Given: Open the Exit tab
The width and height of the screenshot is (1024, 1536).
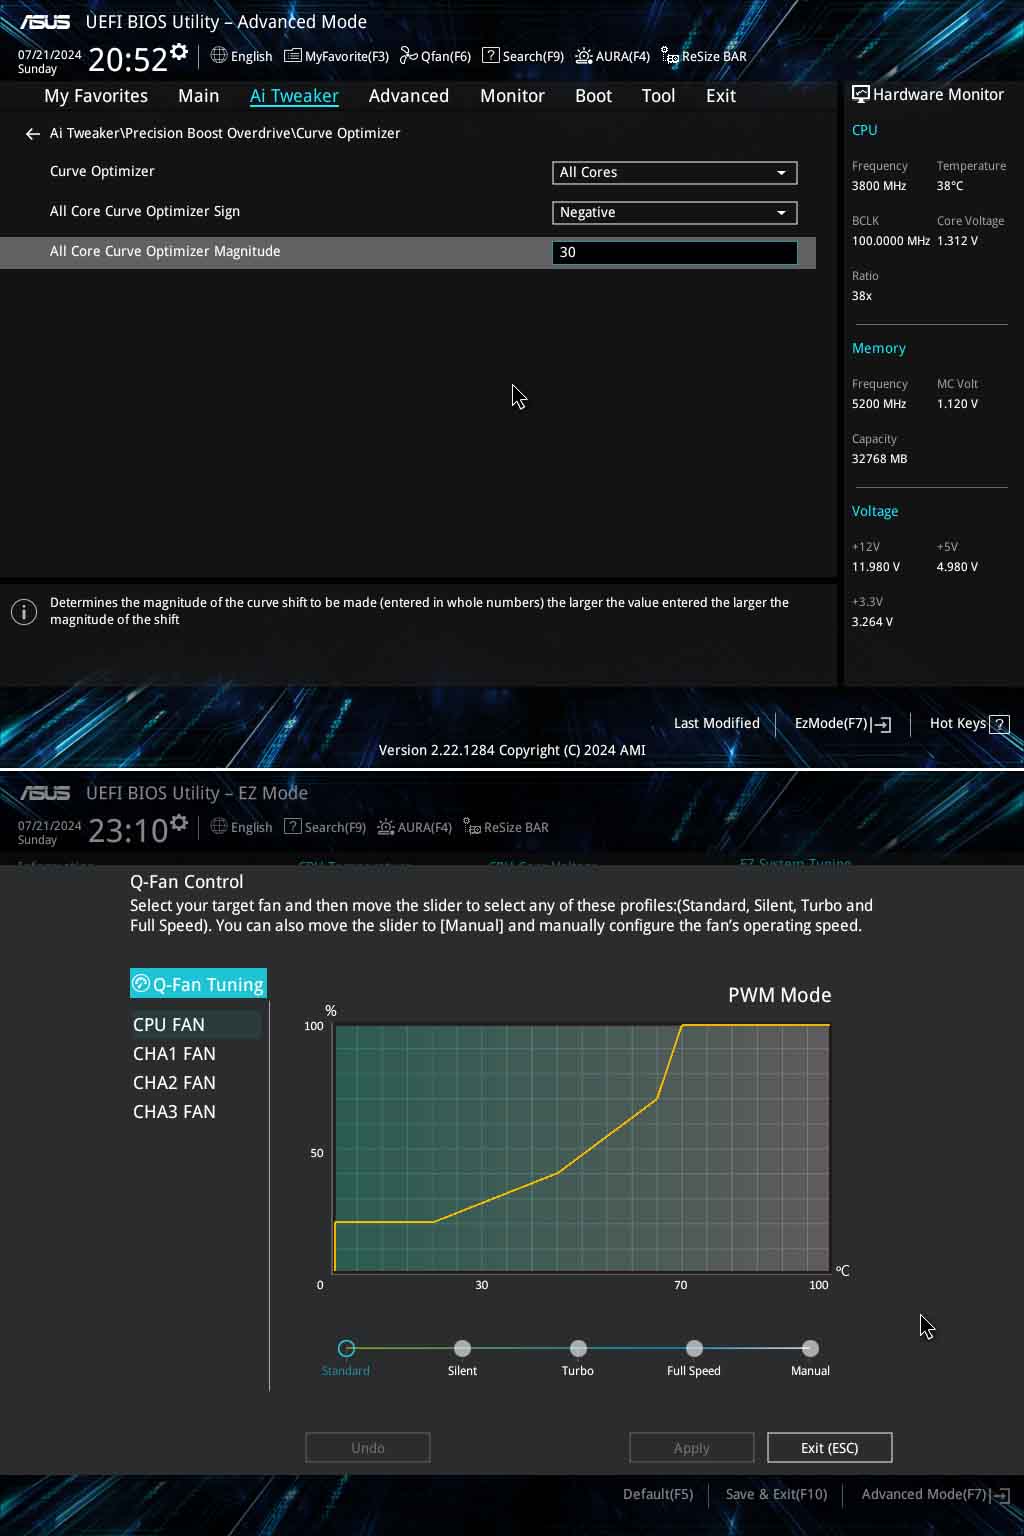Looking at the screenshot, I should click(x=720, y=96).
